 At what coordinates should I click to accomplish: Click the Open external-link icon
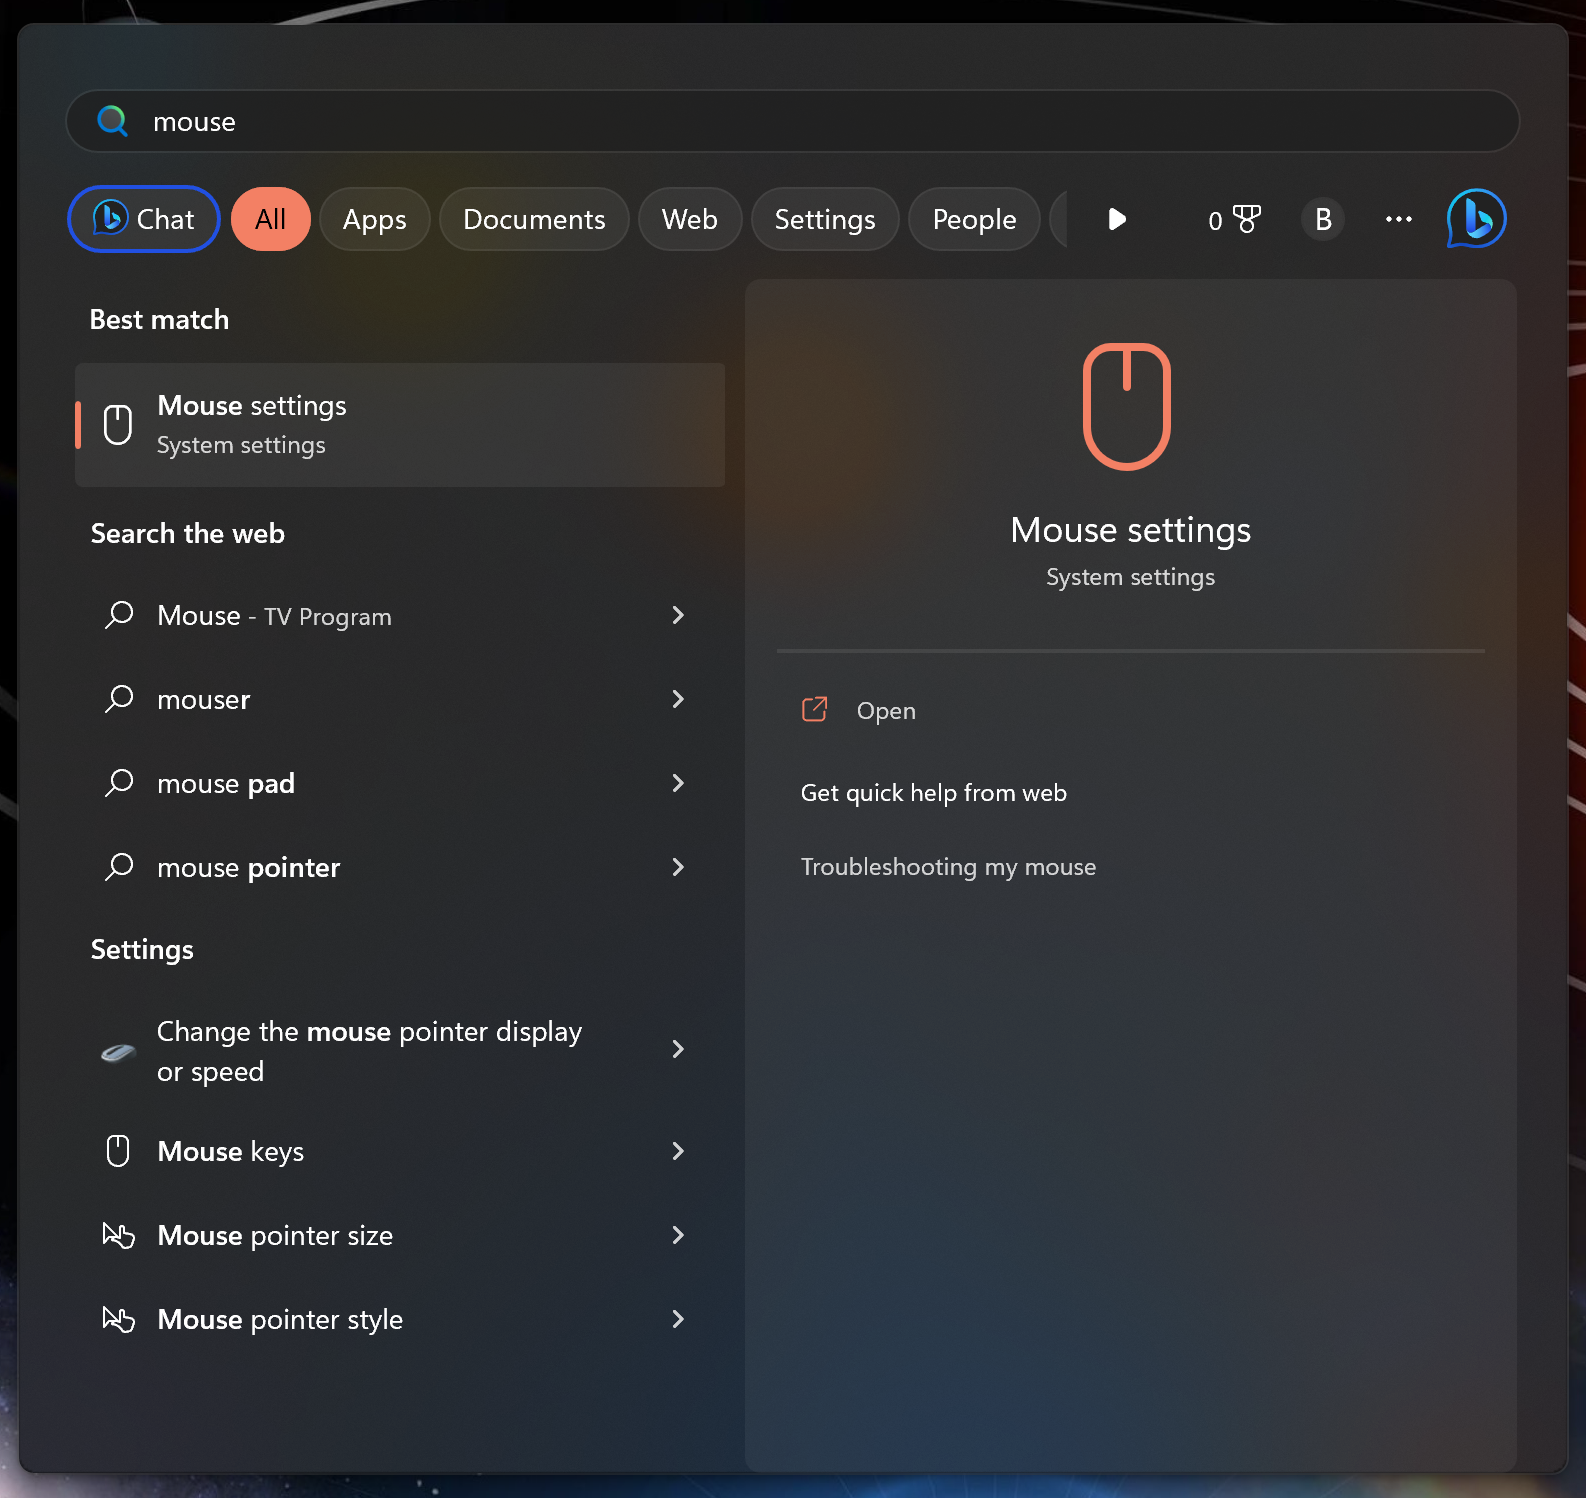(815, 710)
